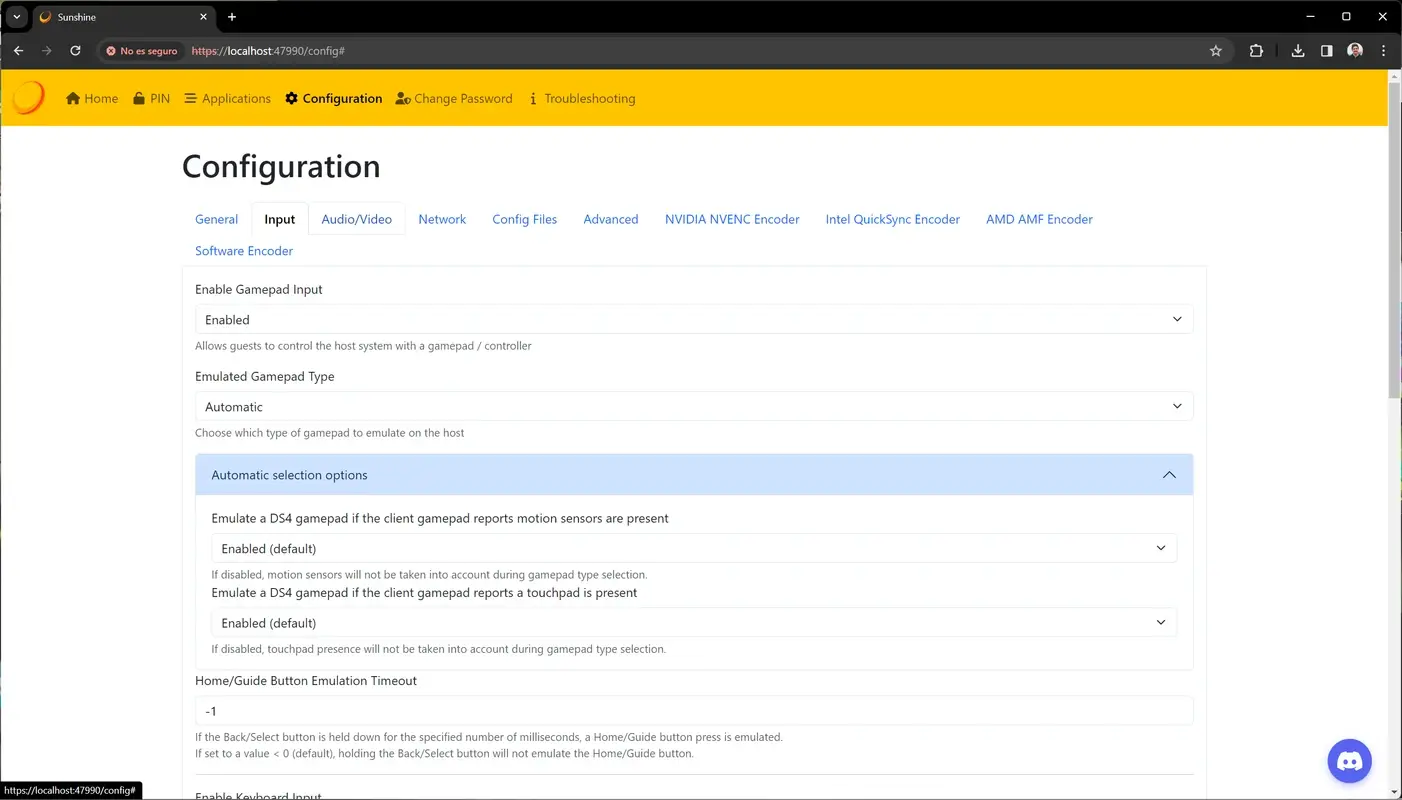Open the Troubleshooting page
Screen dimensions: 1402x800
[x=581, y=98]
